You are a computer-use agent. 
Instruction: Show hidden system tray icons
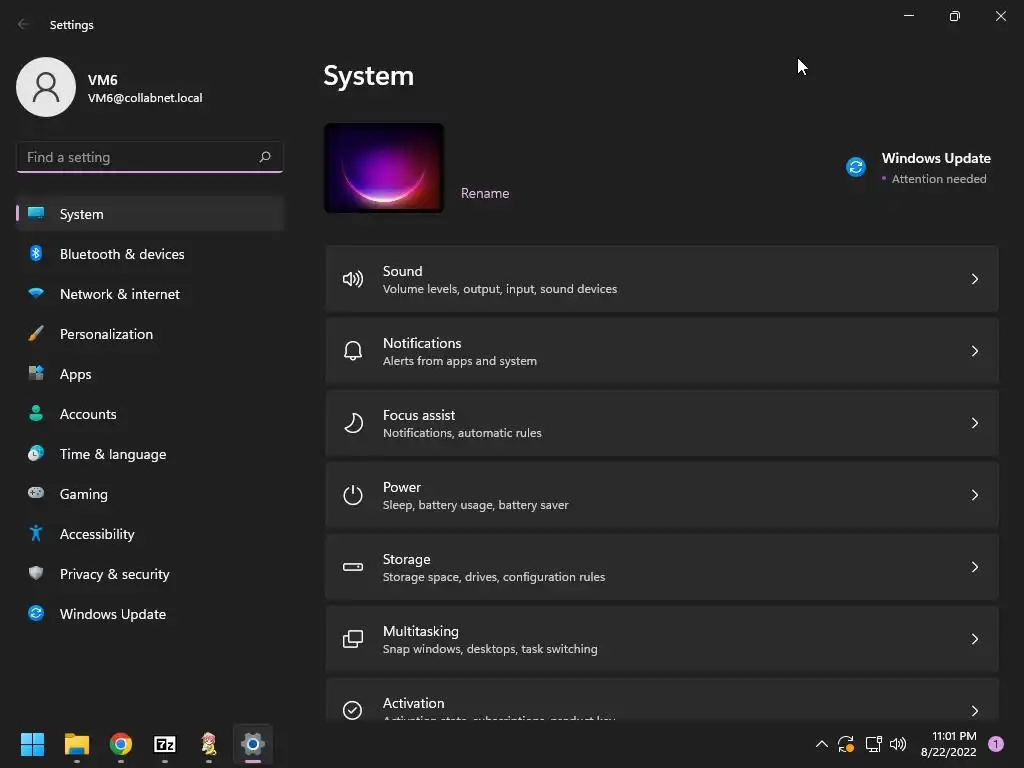click(822, 744)
